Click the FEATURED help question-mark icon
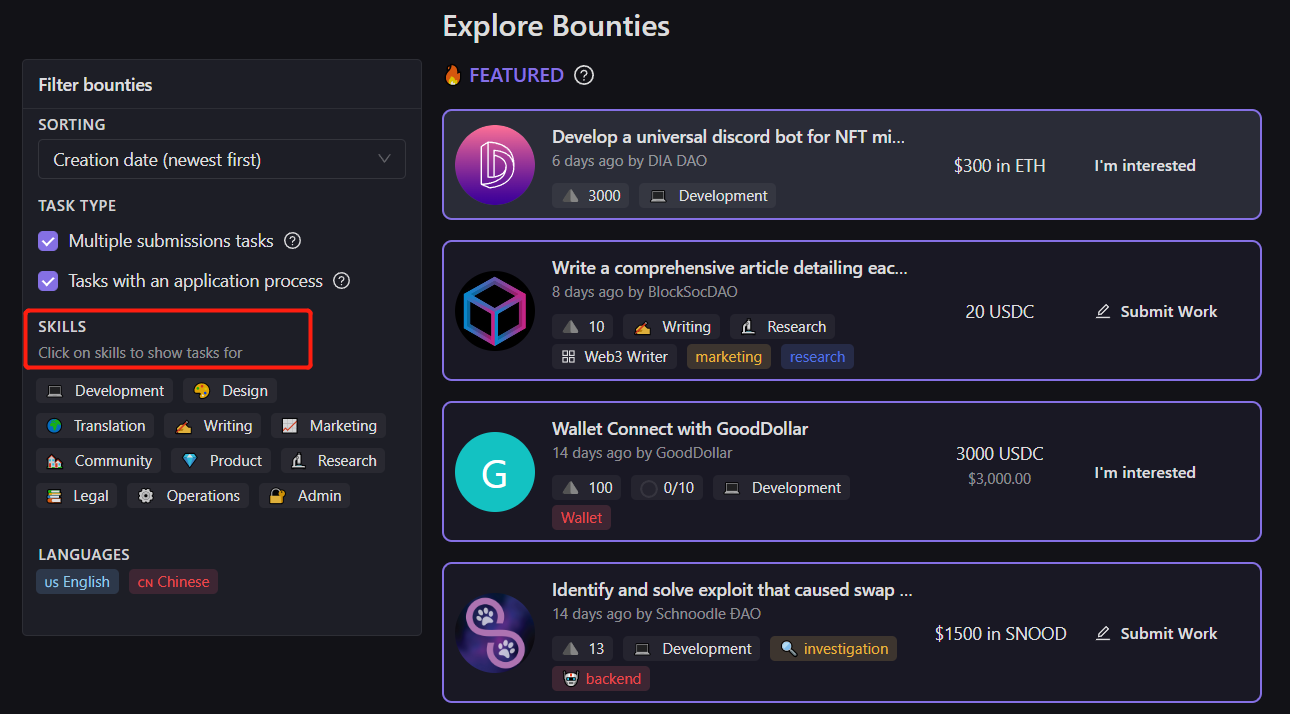 click(x=585, y=75)
